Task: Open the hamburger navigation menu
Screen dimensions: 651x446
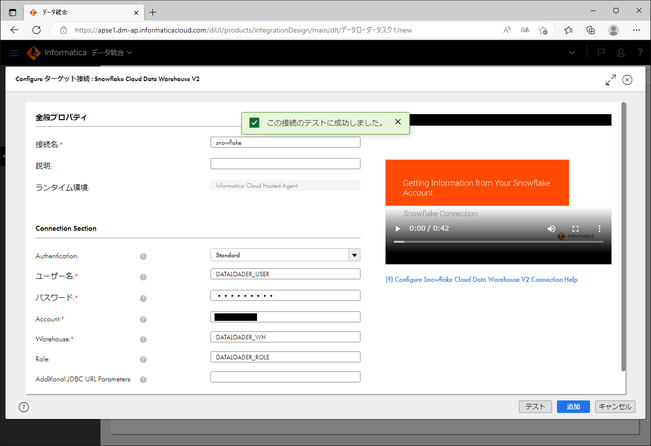Action: pos(15,53)
